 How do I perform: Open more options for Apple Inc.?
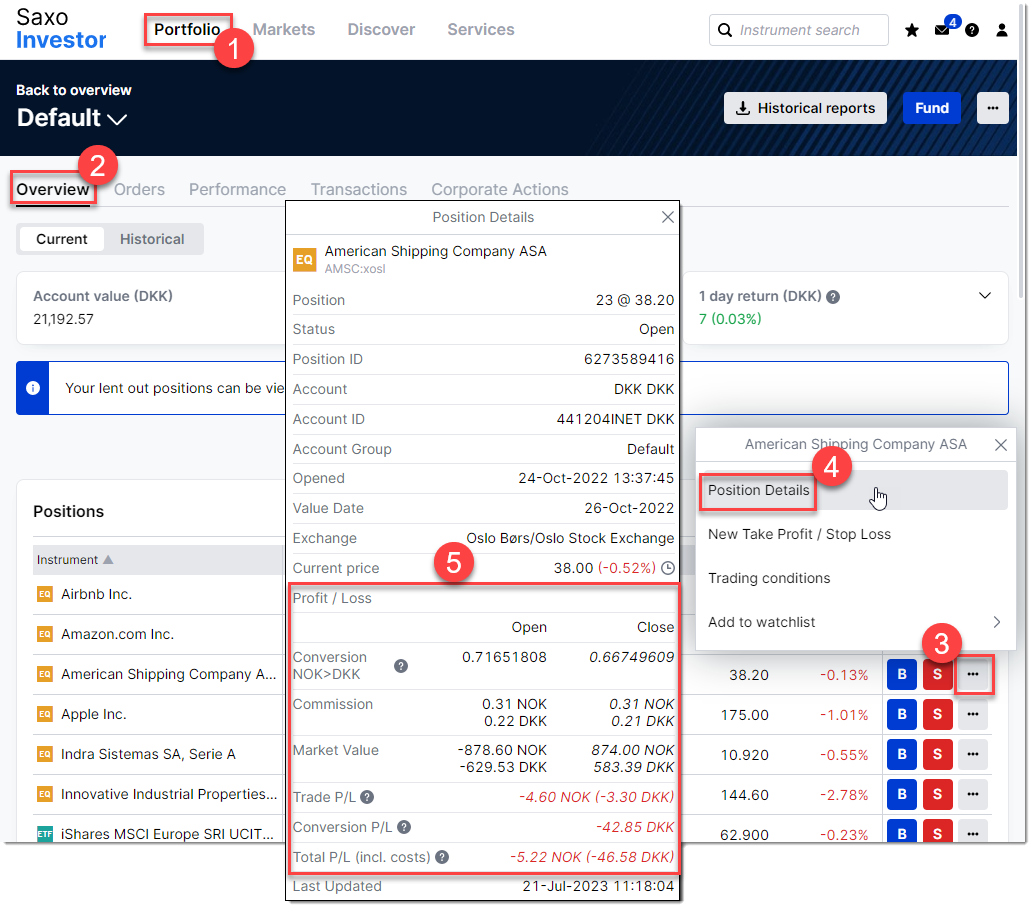(x=973, y=715)
